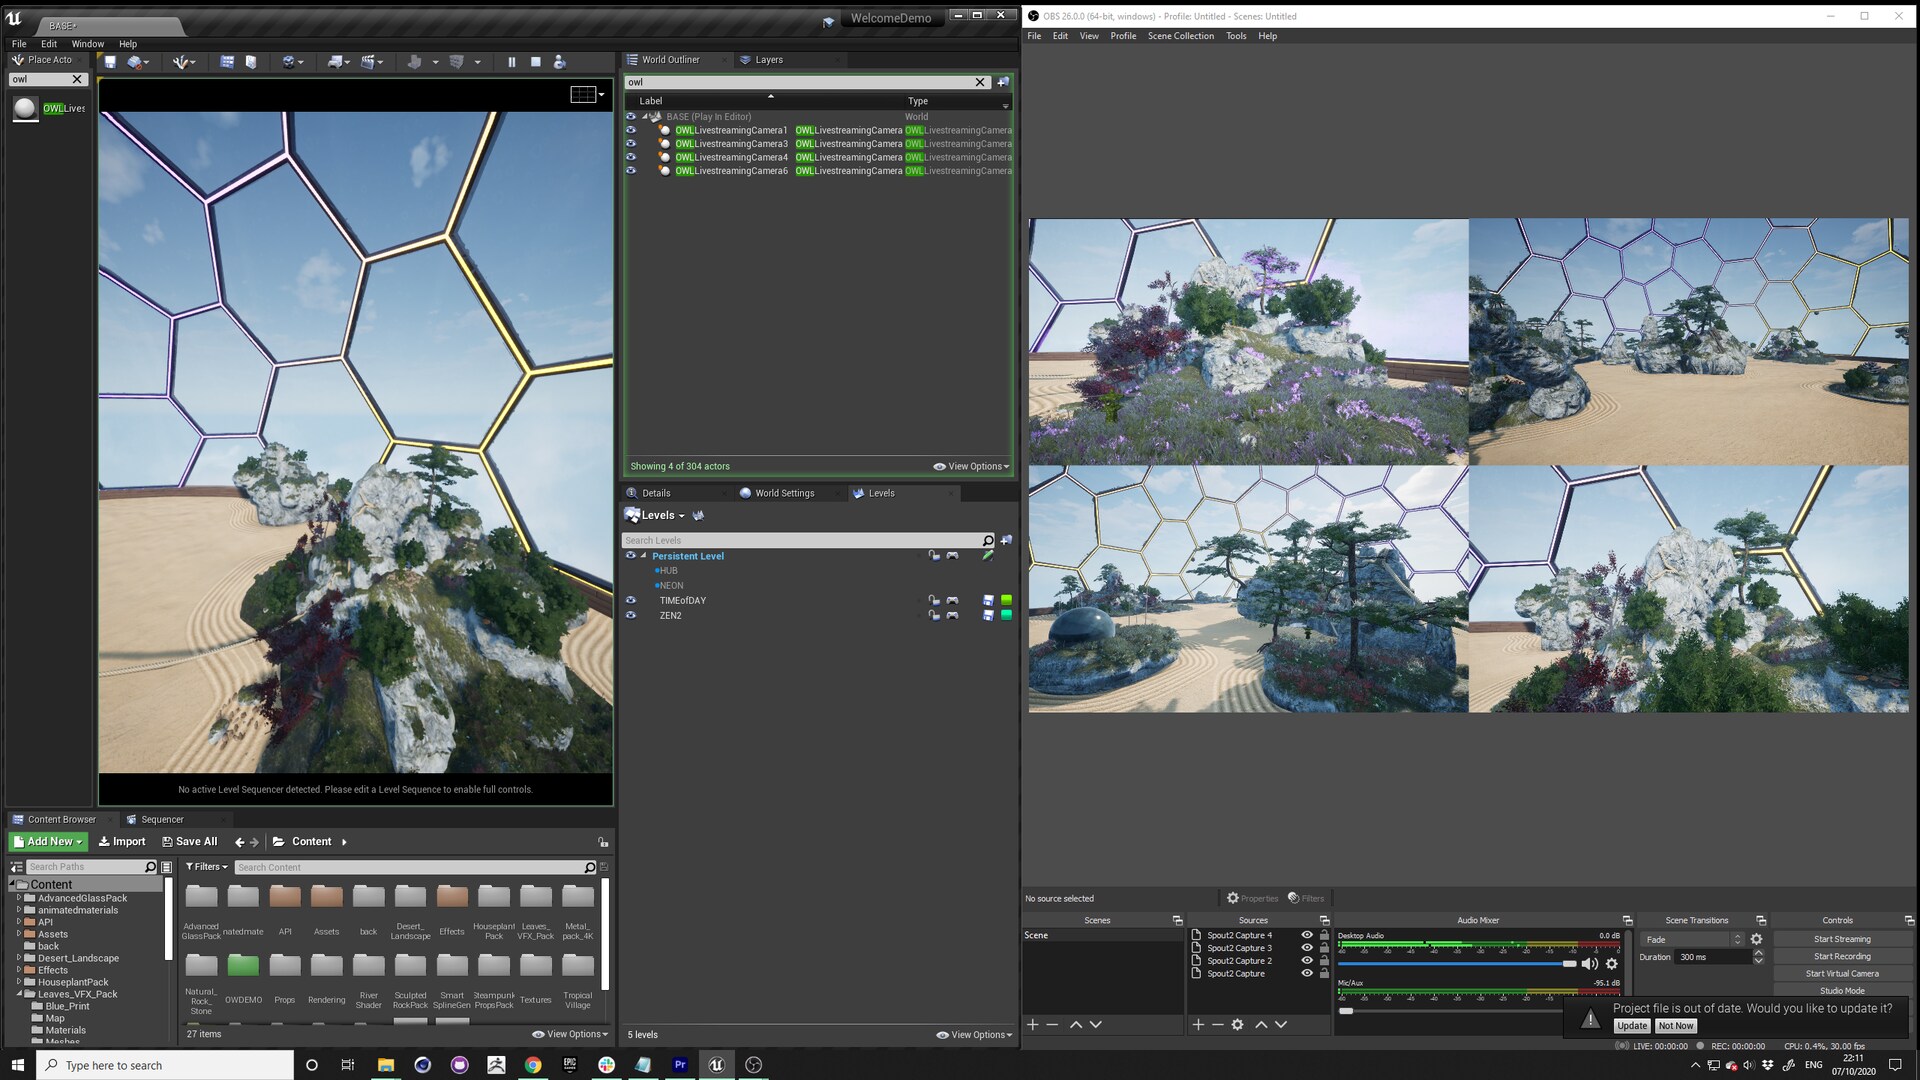Click the gamepad icon on ZEN2 level row
Image resolution: width=1920 pixels, height=1080 pixels.
tap(952, 616)
